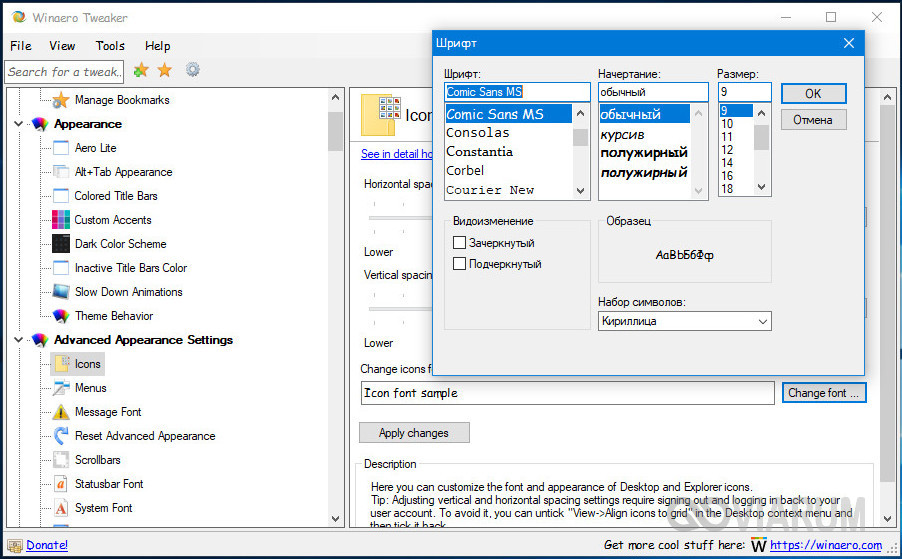Click the orange Bookmarks star toolbar icon

[x=165, y=70]
